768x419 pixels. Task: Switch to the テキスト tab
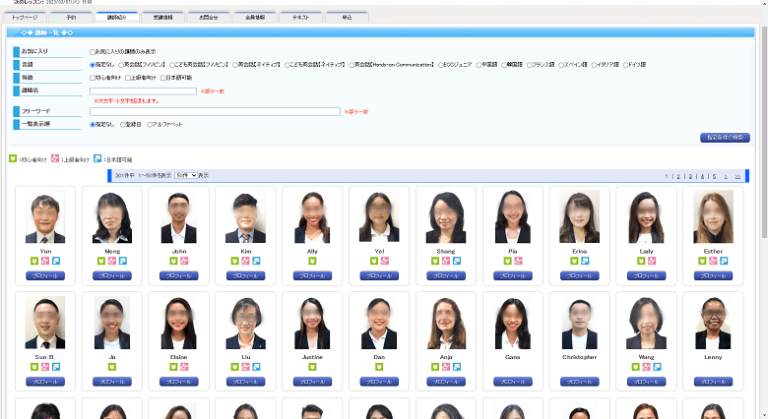pos(301,17)
